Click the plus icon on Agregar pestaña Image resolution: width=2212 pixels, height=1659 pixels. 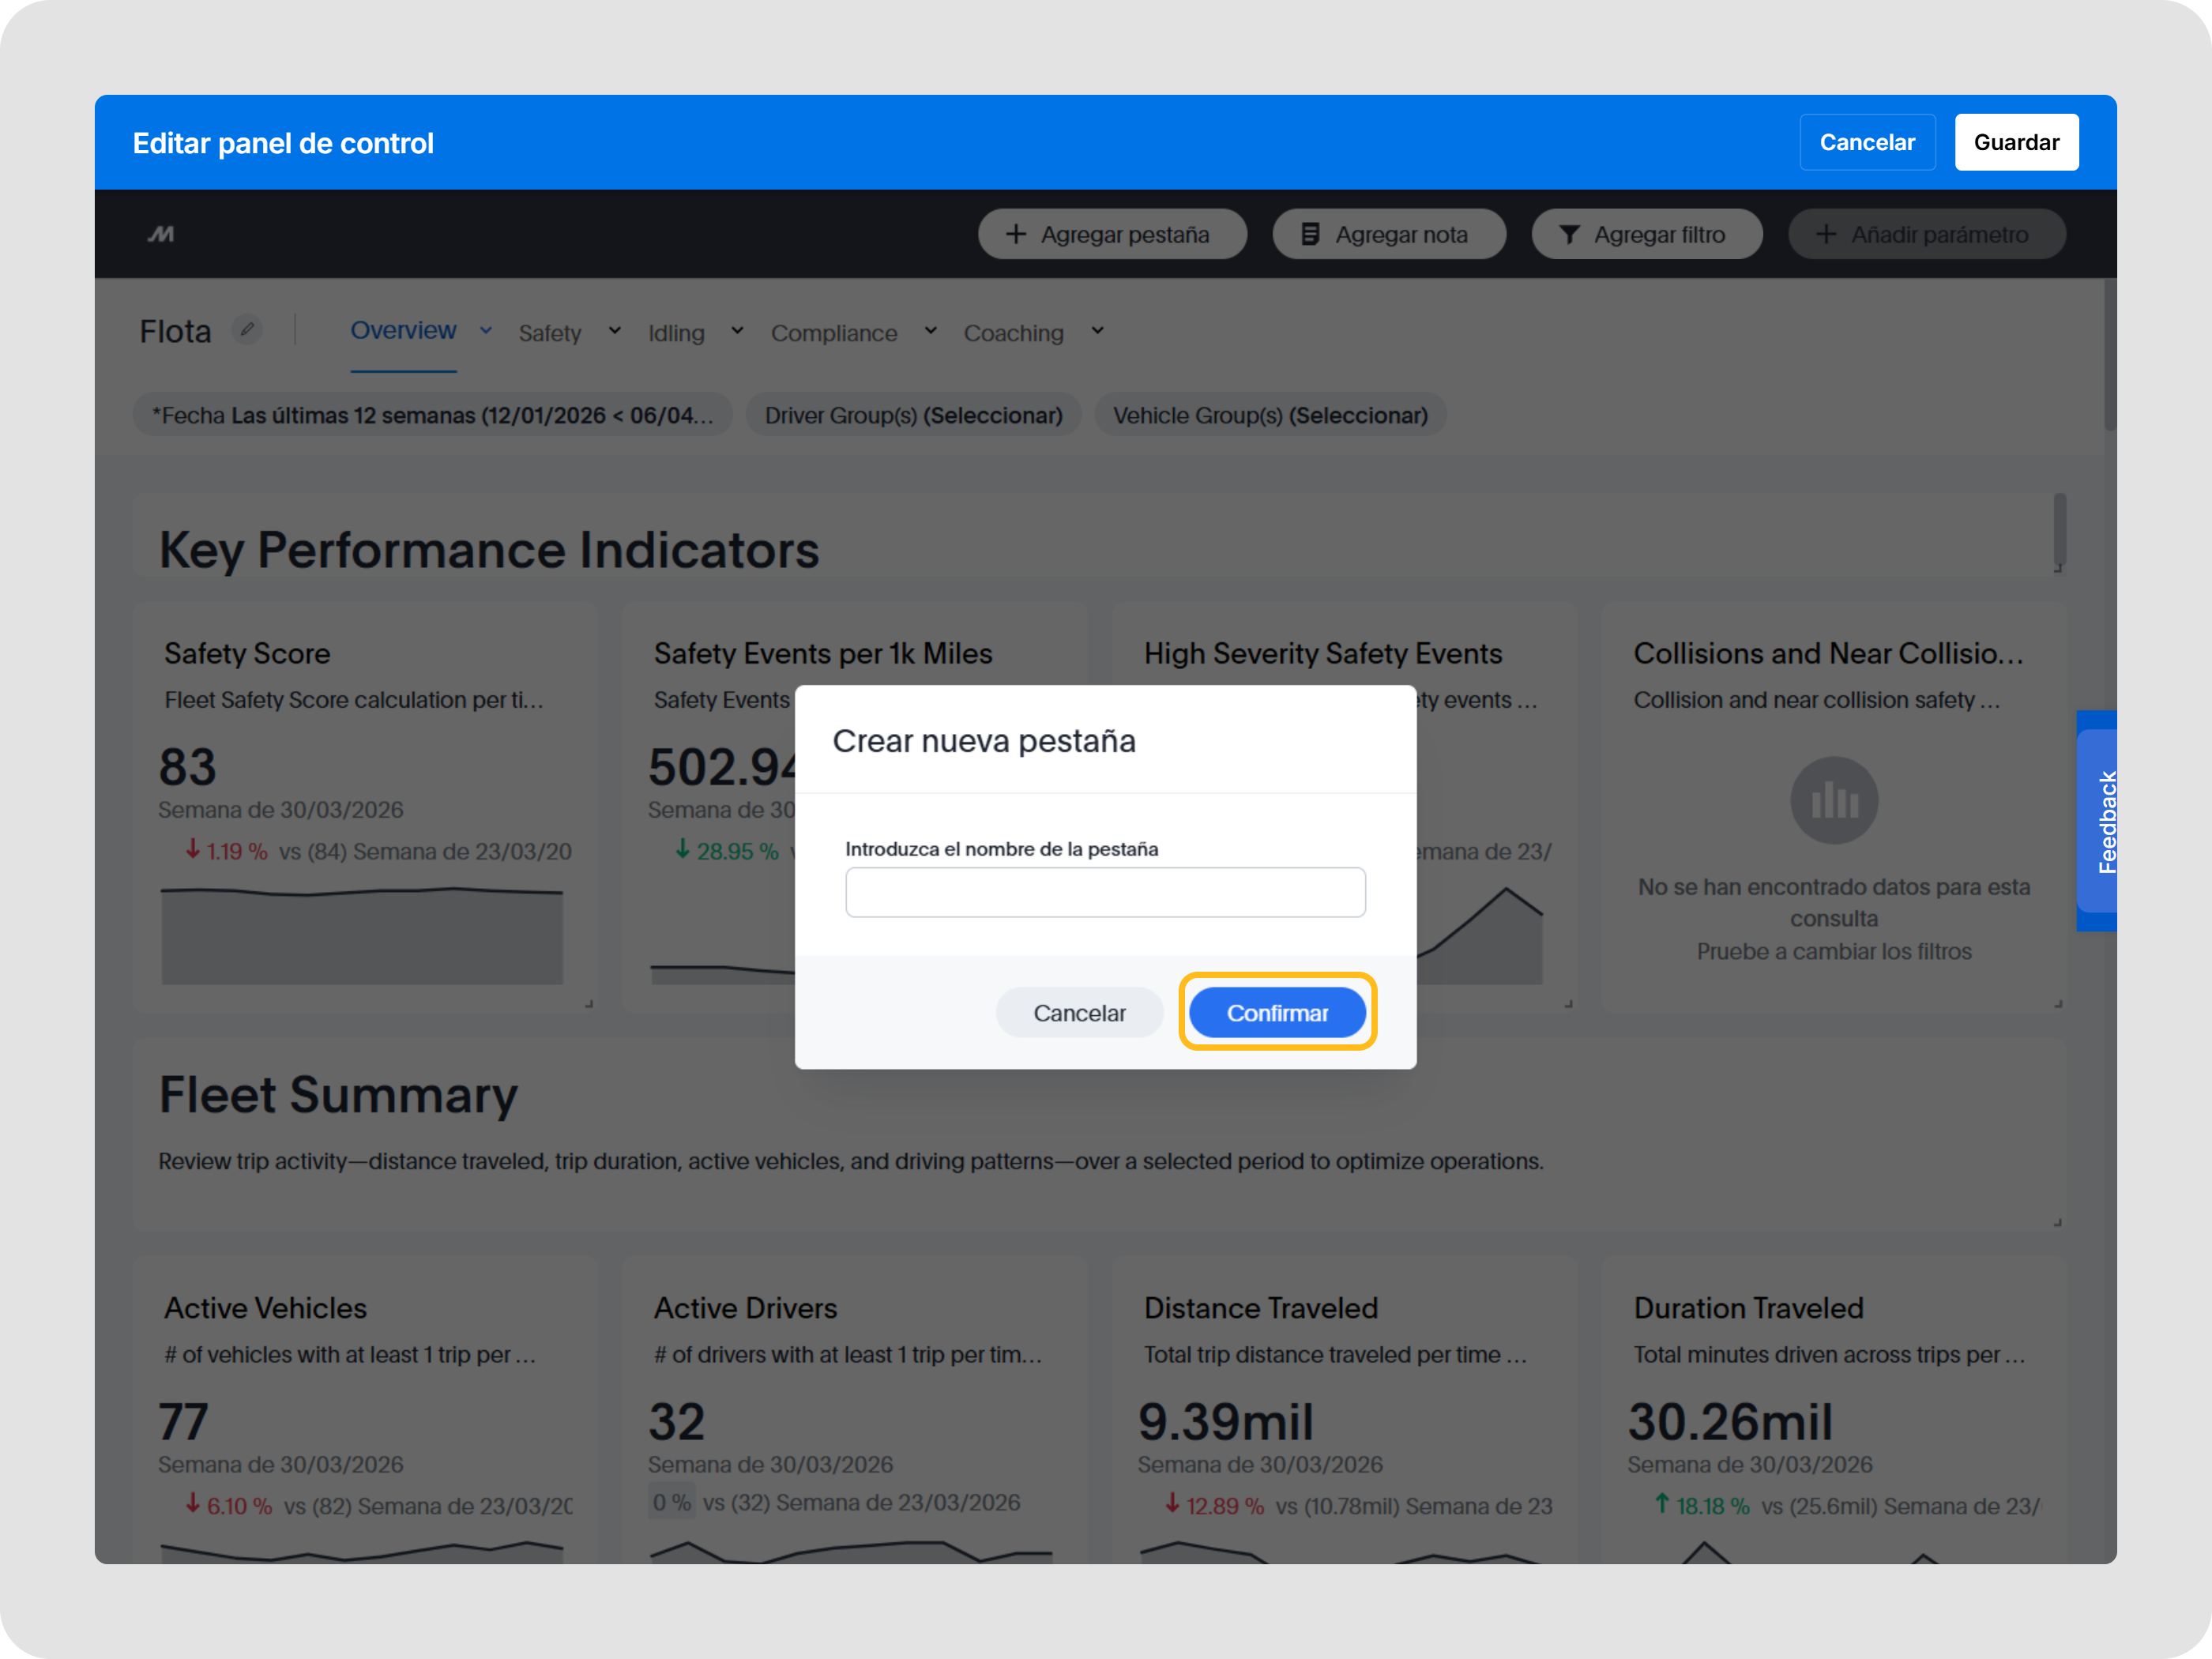pyautogui.click(x=1016, y=234)
